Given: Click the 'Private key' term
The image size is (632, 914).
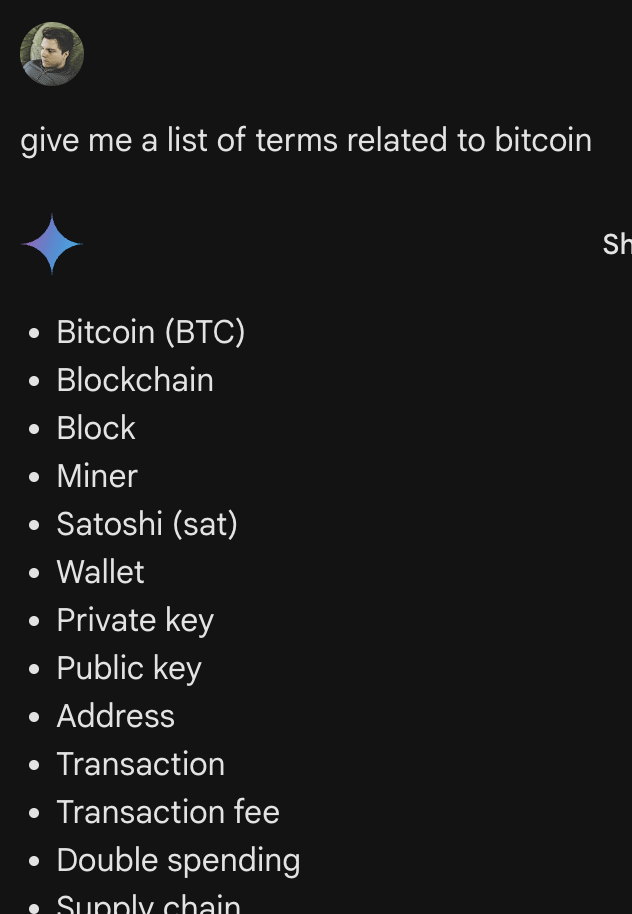Looking at the screenshot, I should [135, 620].
